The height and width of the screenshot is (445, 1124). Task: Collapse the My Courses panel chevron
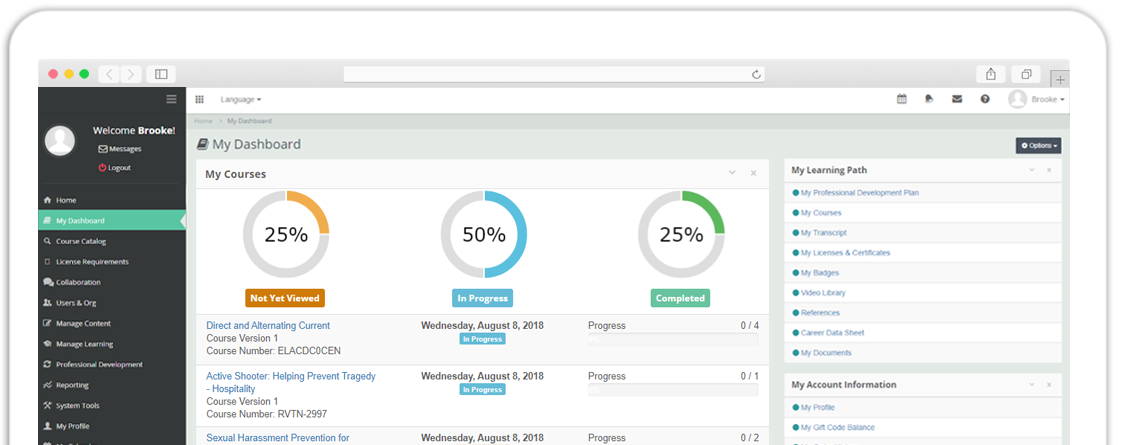(732, 173)
